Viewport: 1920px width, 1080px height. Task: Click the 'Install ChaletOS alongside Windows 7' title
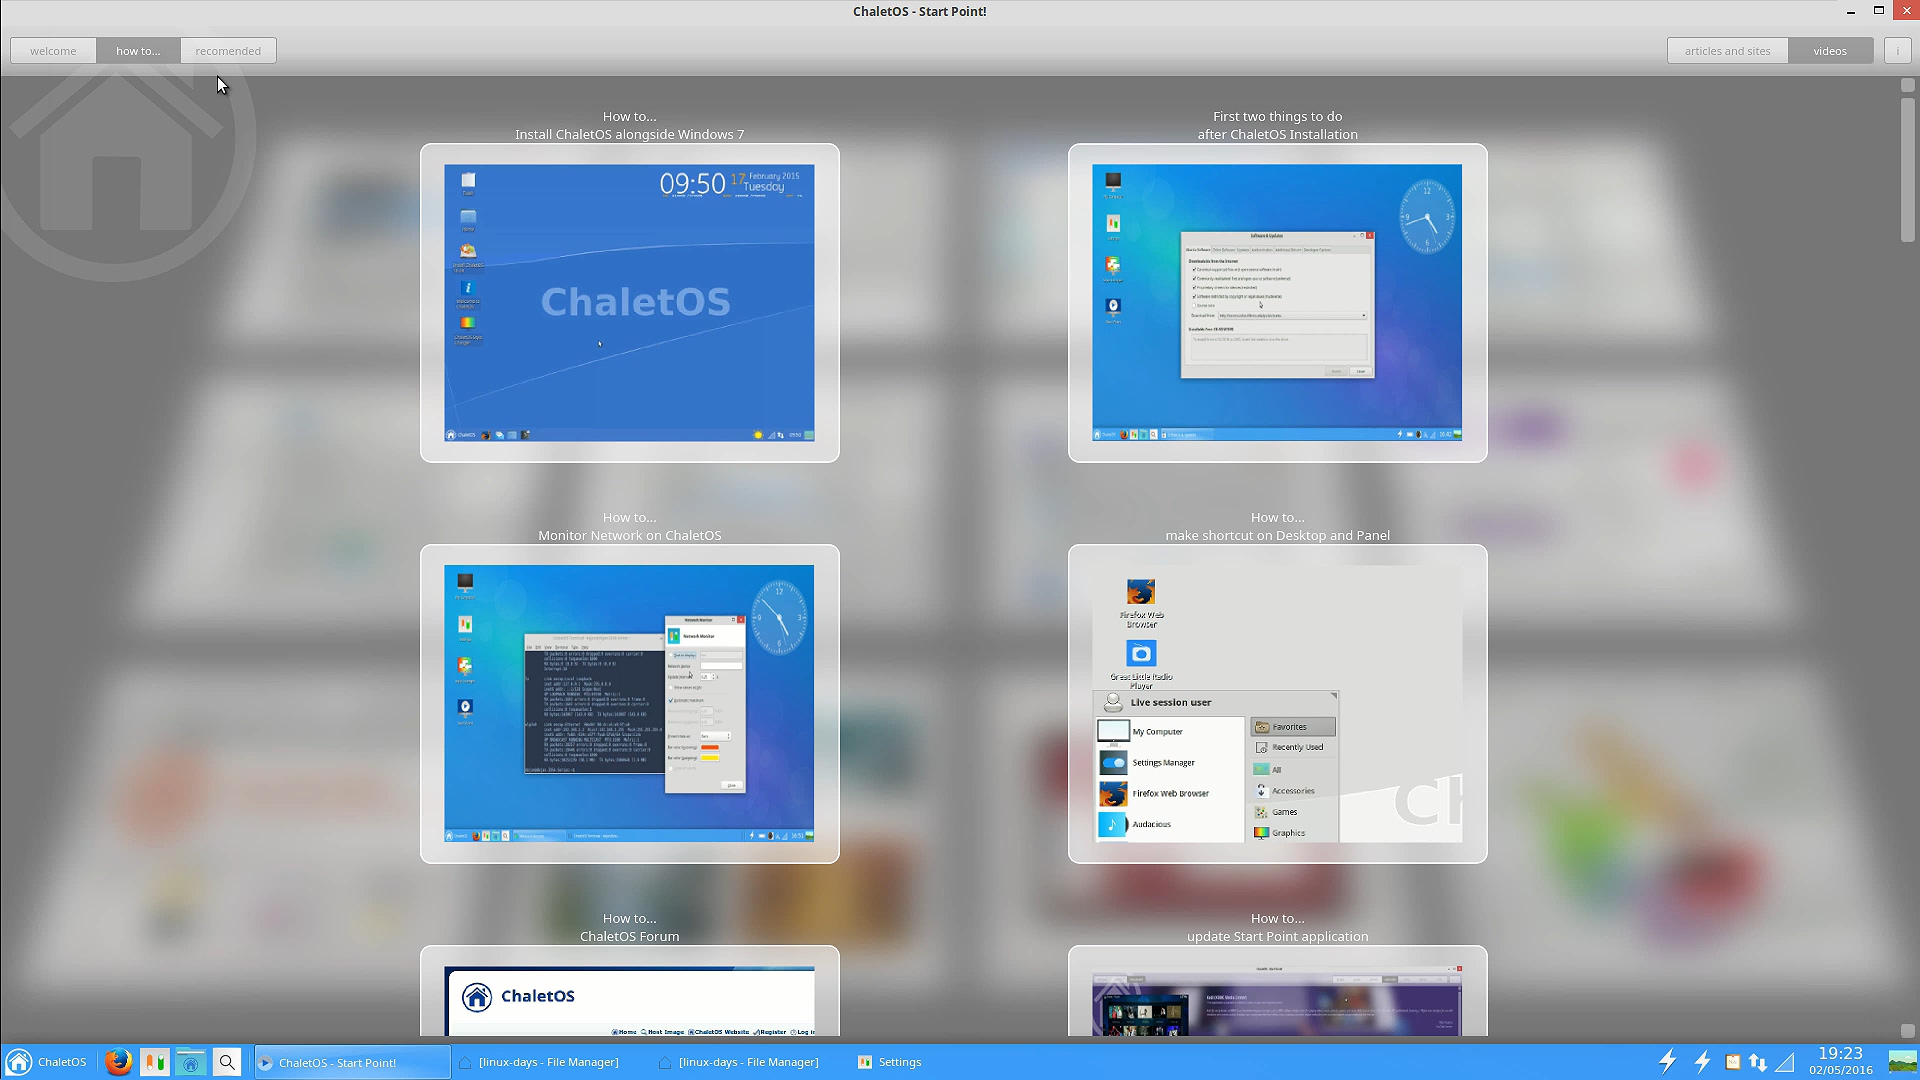(x=629, y=134)
